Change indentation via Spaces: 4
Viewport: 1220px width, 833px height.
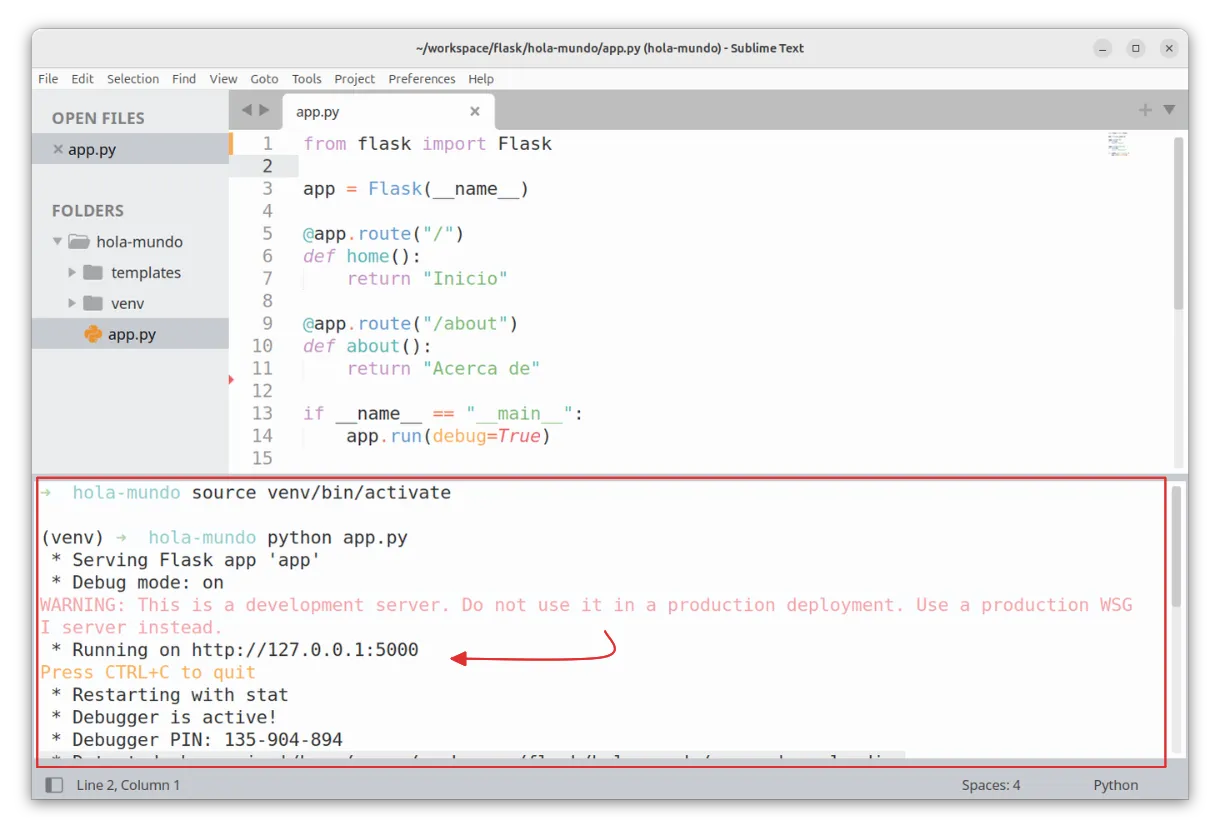[990, 786]
